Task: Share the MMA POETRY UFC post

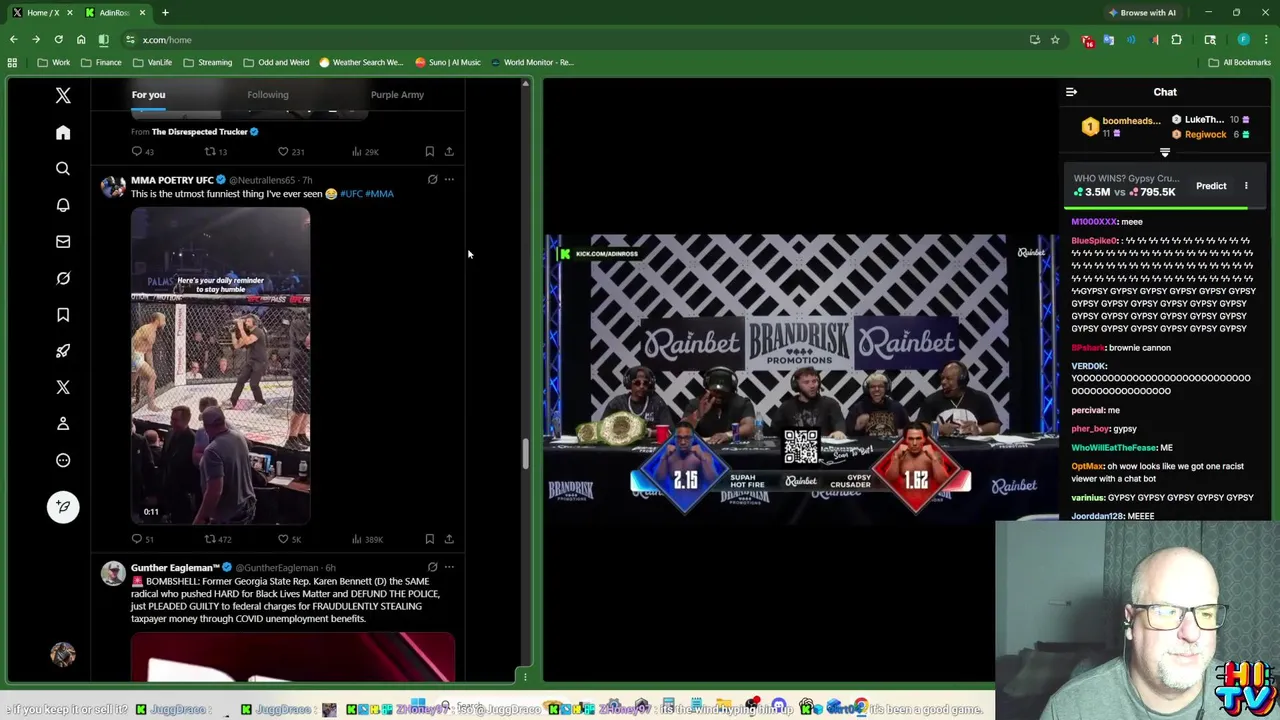Action: point(449,539)
